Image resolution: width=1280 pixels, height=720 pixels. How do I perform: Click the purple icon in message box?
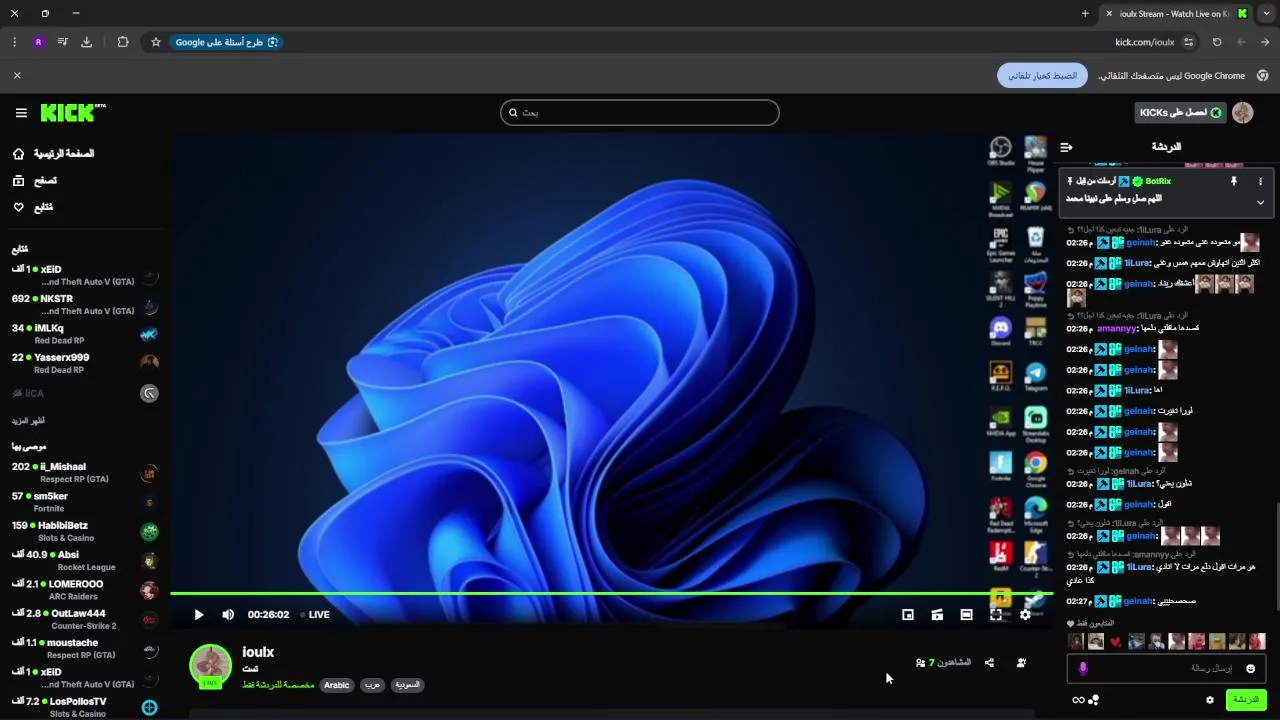tap(1083, 668)
